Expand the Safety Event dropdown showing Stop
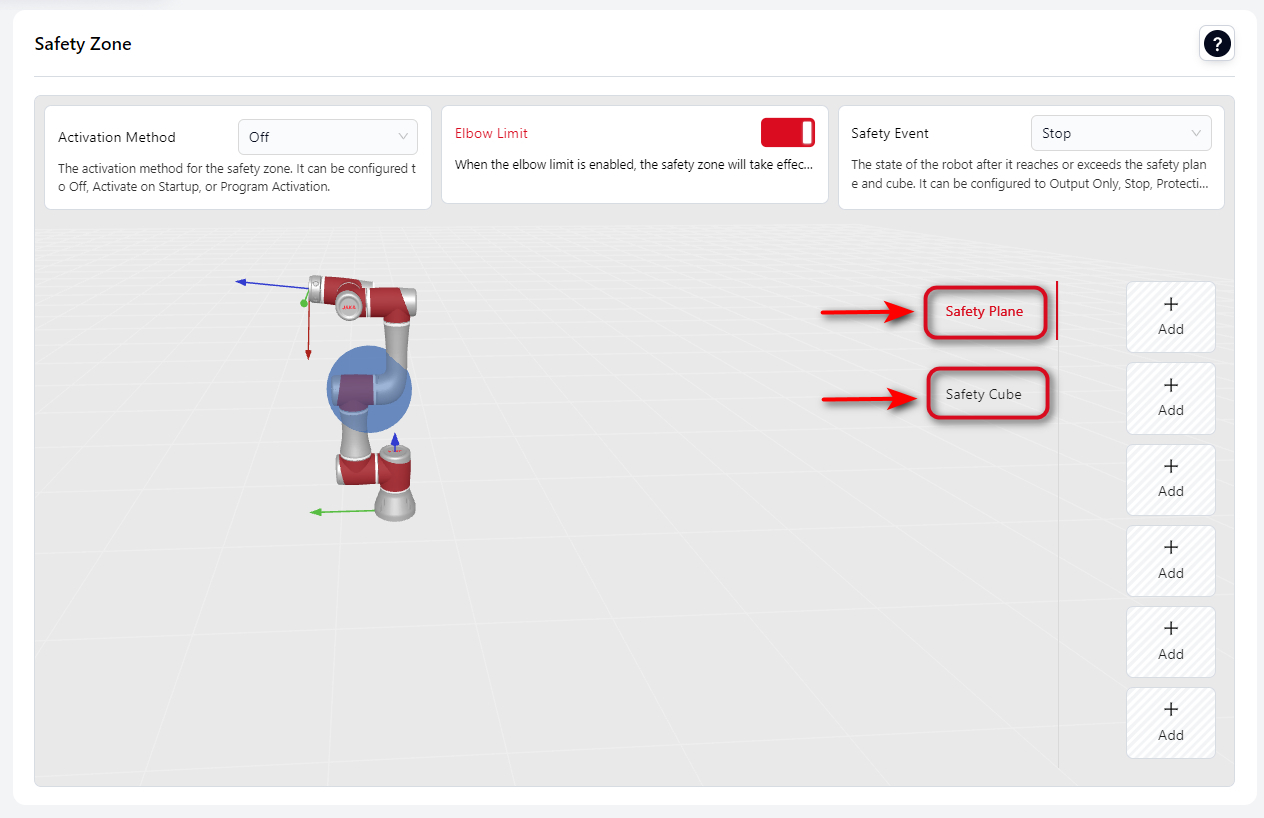The width and height of the screenshot is (1264, 818). (x=1120, y=133)
